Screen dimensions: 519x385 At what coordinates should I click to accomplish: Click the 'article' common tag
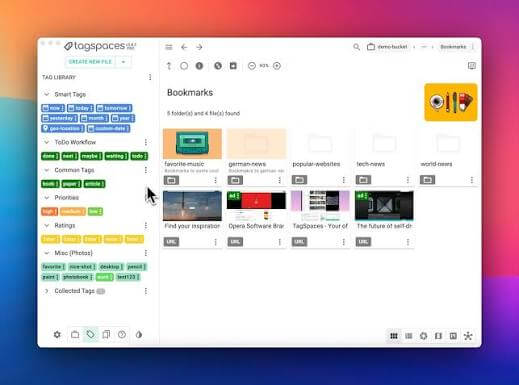point(94,184)
